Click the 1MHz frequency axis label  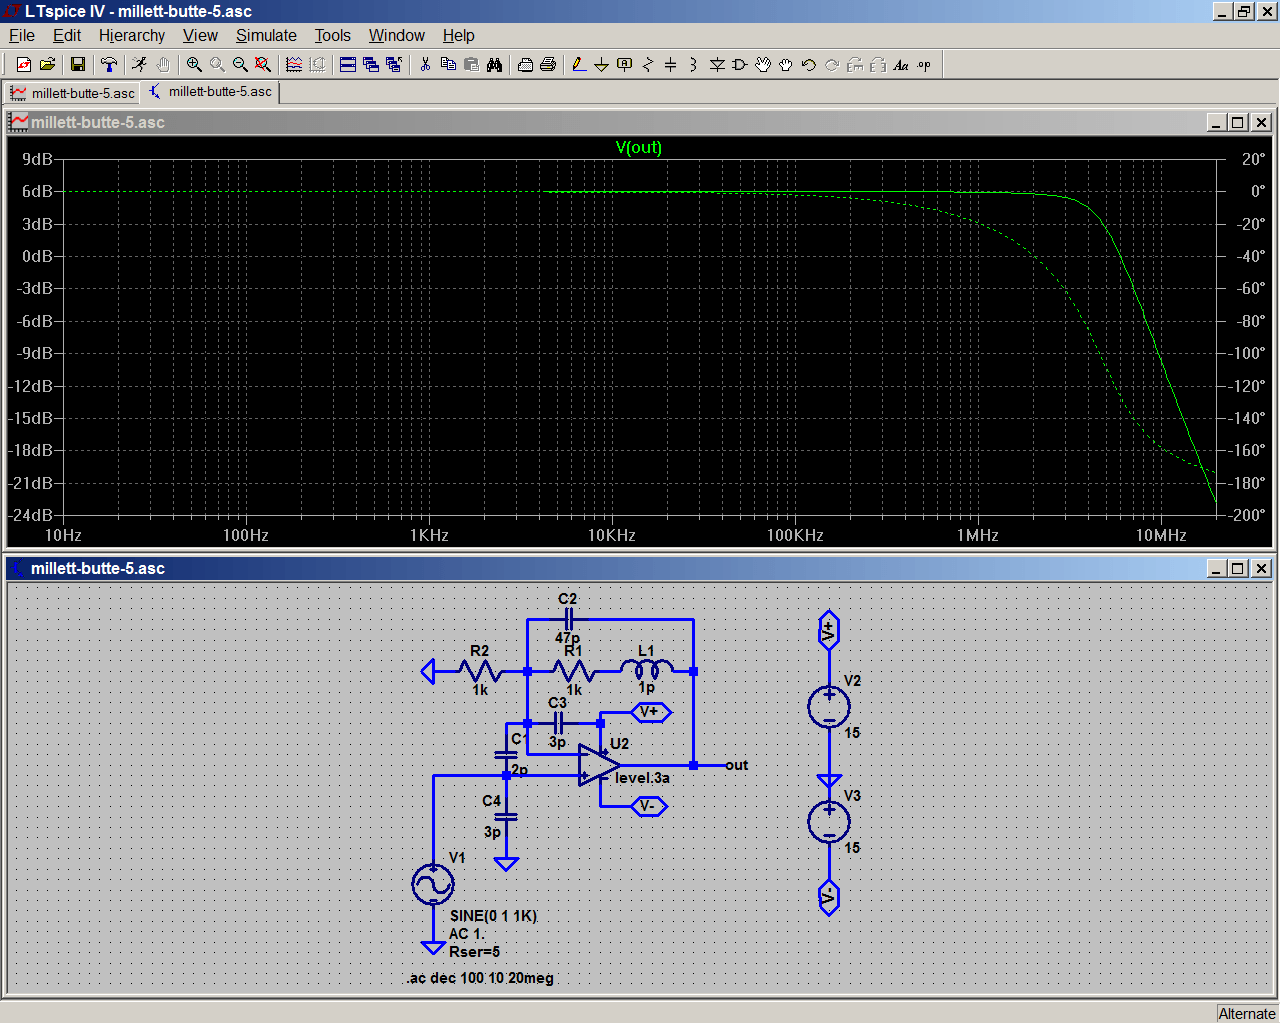click(x=978, y=535)
